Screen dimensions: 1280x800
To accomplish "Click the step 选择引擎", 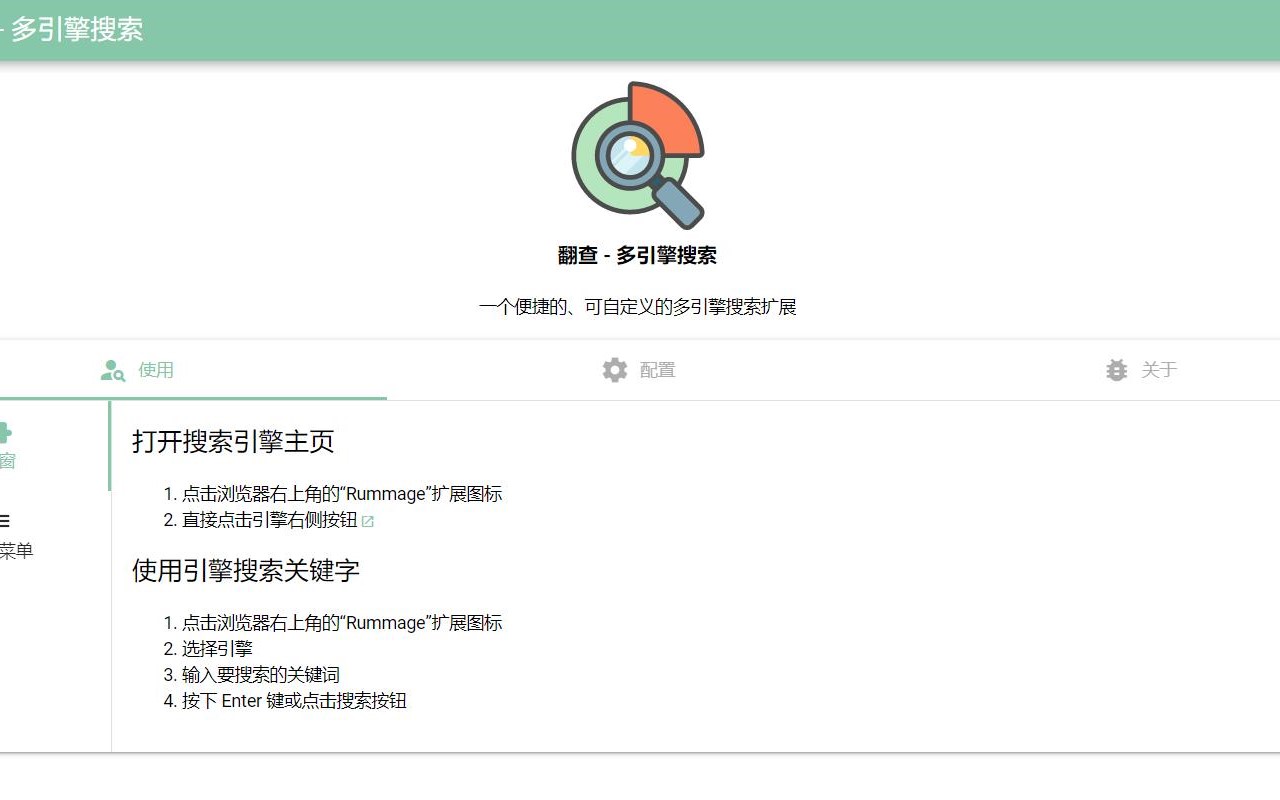I will (x=217, y=649).
